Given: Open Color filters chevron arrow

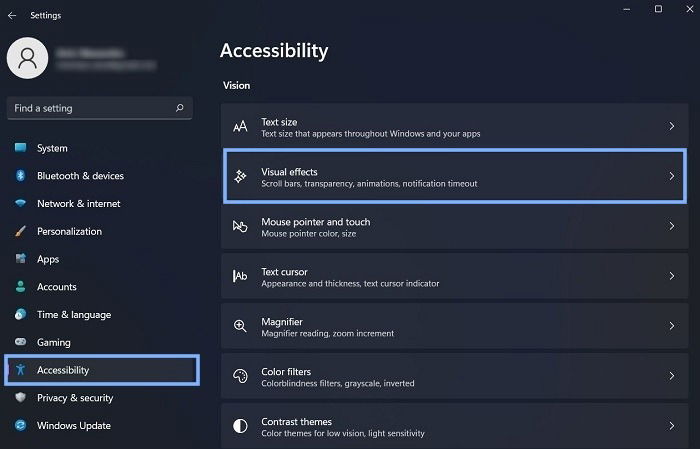Looking at the screenshot, I should pyautogui.click(x=671, y=376).
